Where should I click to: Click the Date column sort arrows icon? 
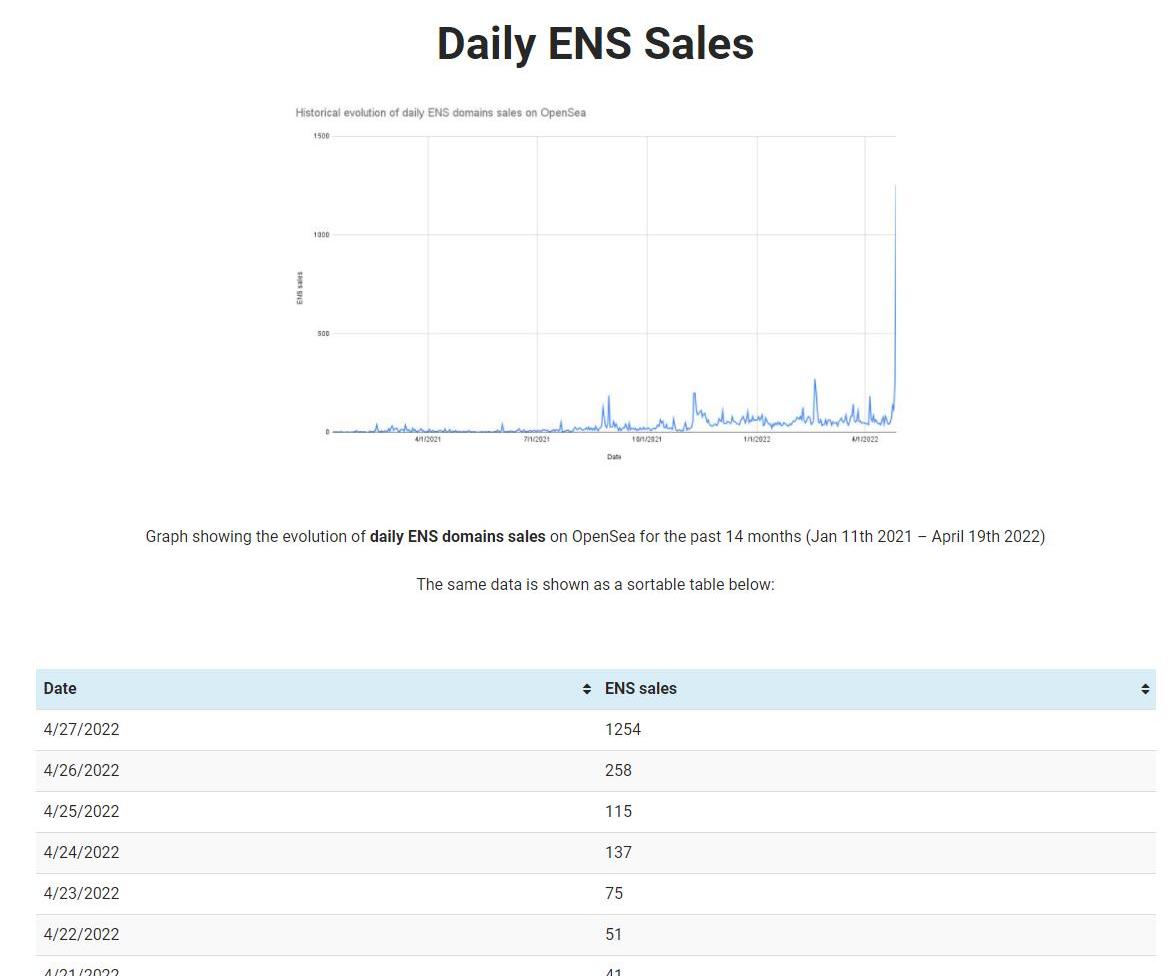point(587,689)
